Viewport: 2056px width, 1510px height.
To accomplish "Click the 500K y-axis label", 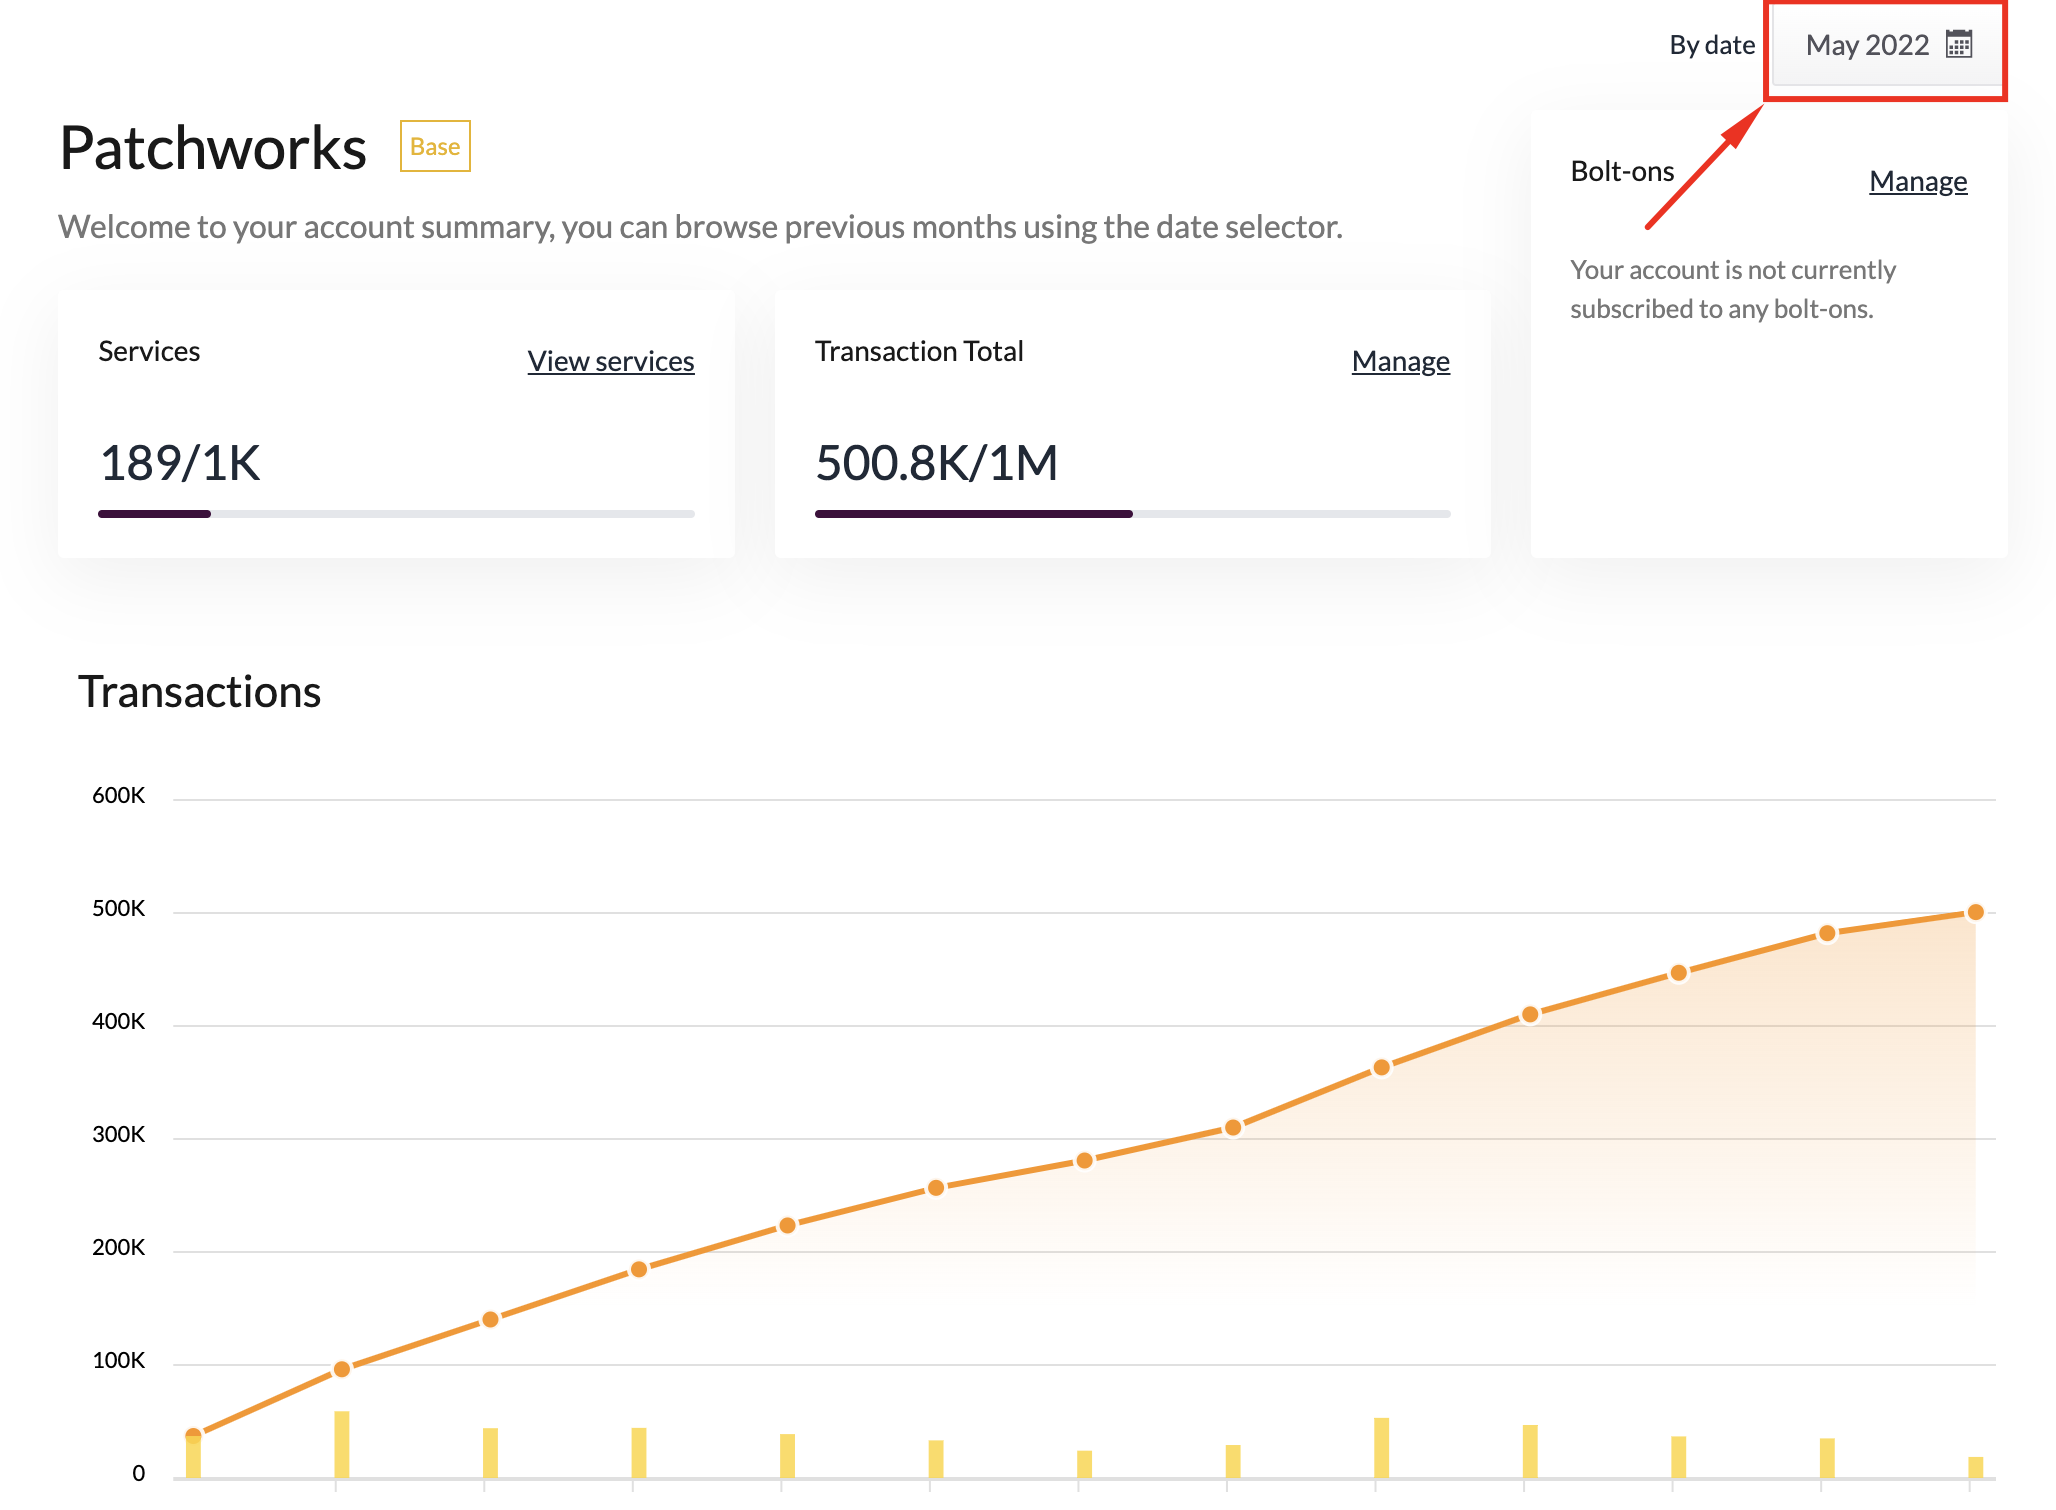I will point(118,908).
